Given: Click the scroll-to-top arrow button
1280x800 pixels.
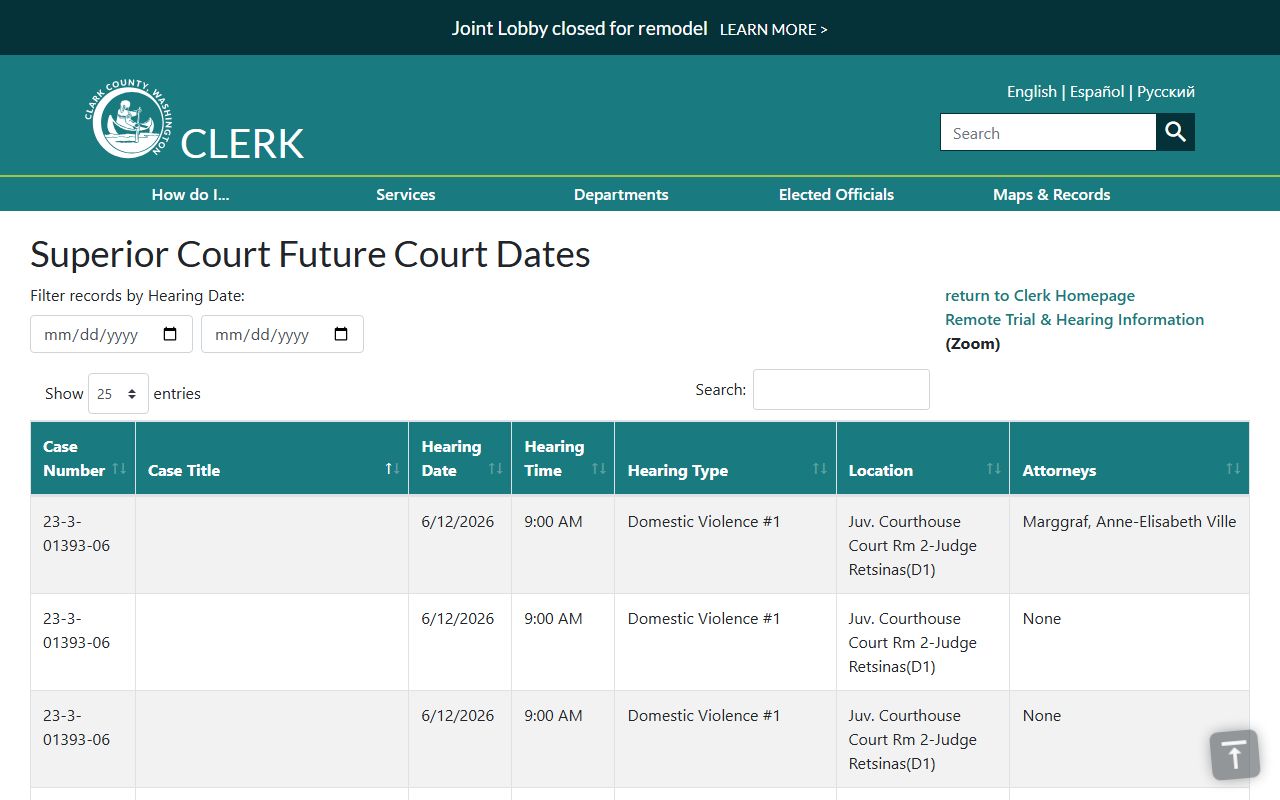Looking at the screenshot, I should pyautogui.click(x=1235, y=755).
